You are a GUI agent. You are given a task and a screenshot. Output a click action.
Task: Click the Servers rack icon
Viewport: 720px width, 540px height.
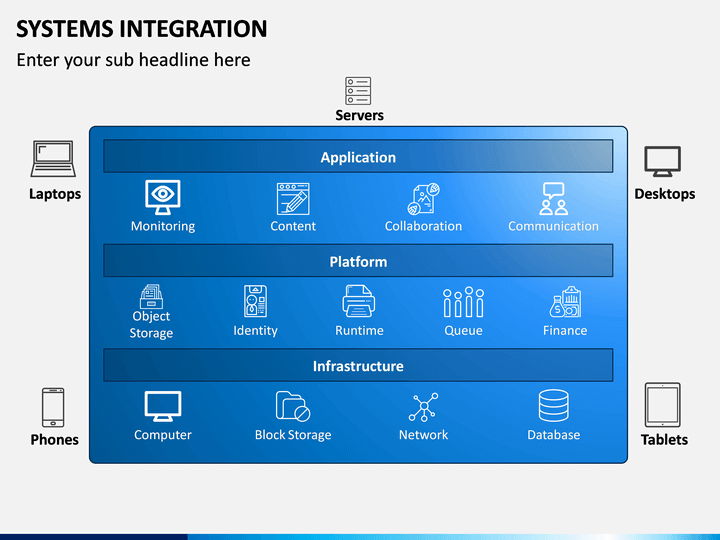coord(358,91)
